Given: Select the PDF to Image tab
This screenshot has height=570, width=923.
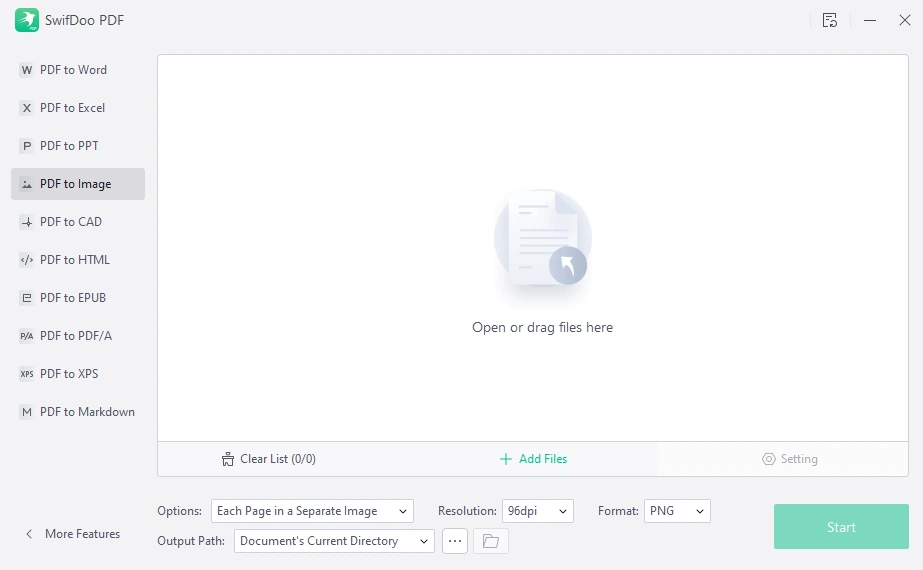Looking at the screenshot, I should click(78, 184).
